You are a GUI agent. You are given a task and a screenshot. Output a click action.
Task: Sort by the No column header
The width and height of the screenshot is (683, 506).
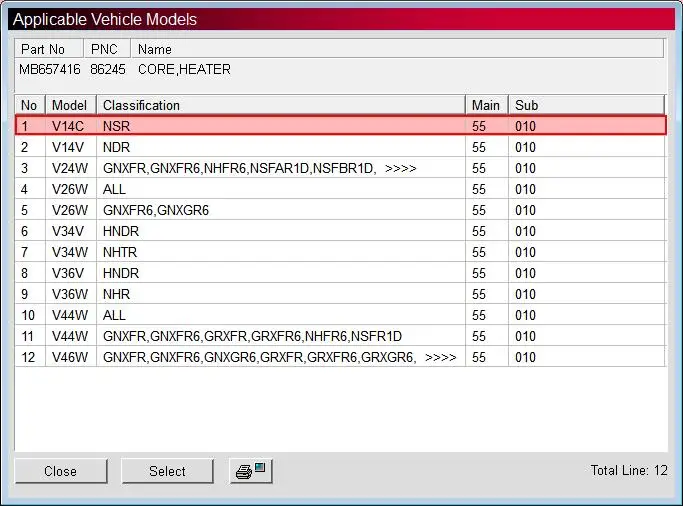30,105
